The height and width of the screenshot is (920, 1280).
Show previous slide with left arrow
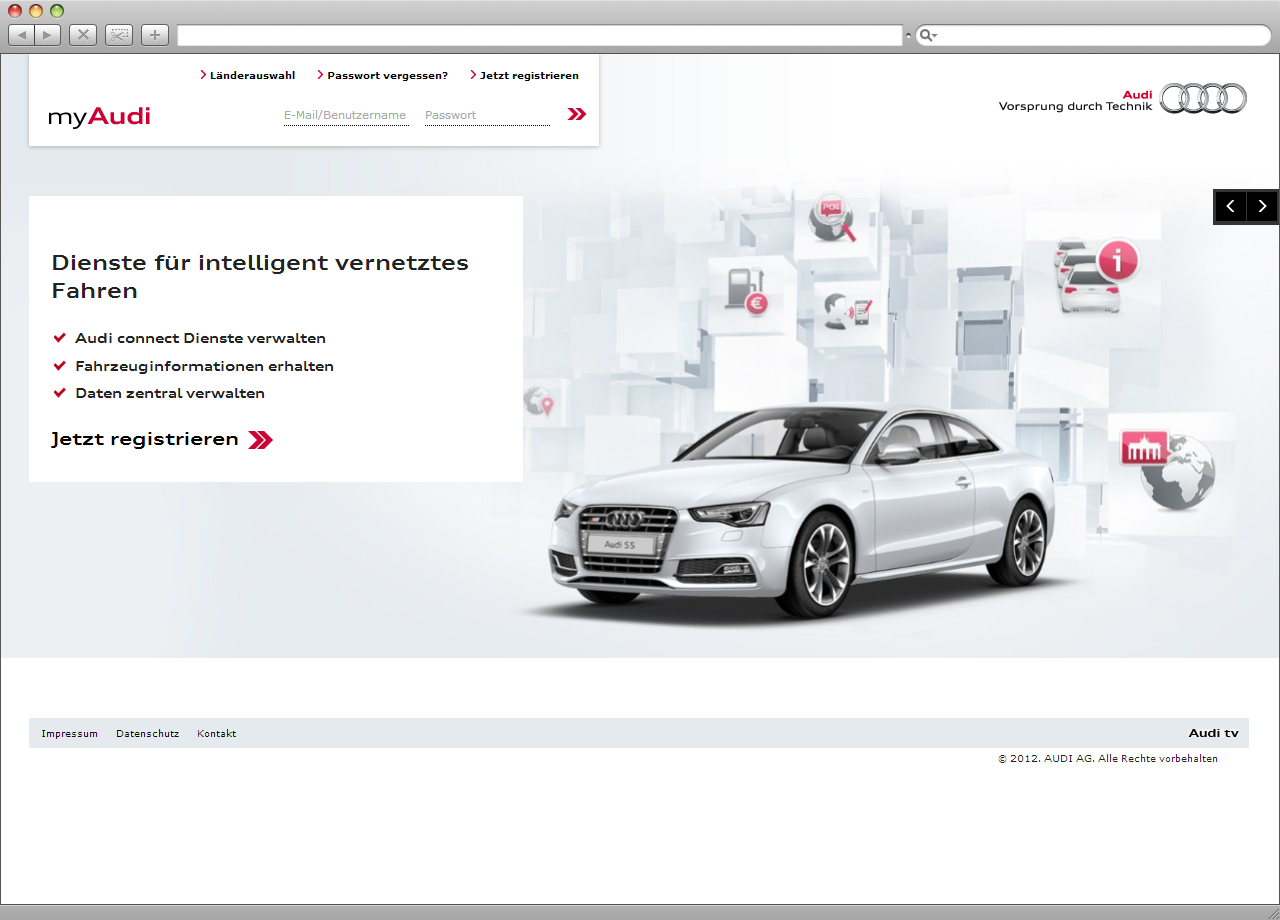pos(1230,206)
